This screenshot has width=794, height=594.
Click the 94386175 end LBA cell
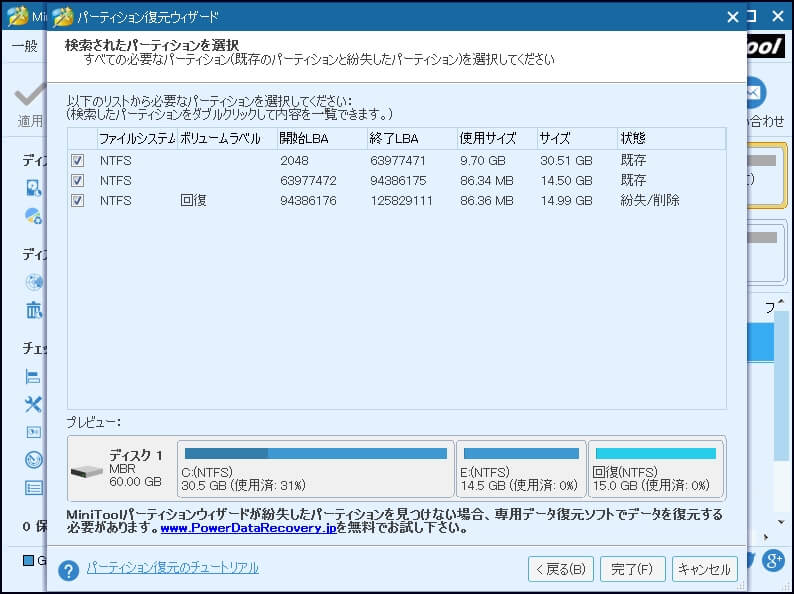[398, 180]
